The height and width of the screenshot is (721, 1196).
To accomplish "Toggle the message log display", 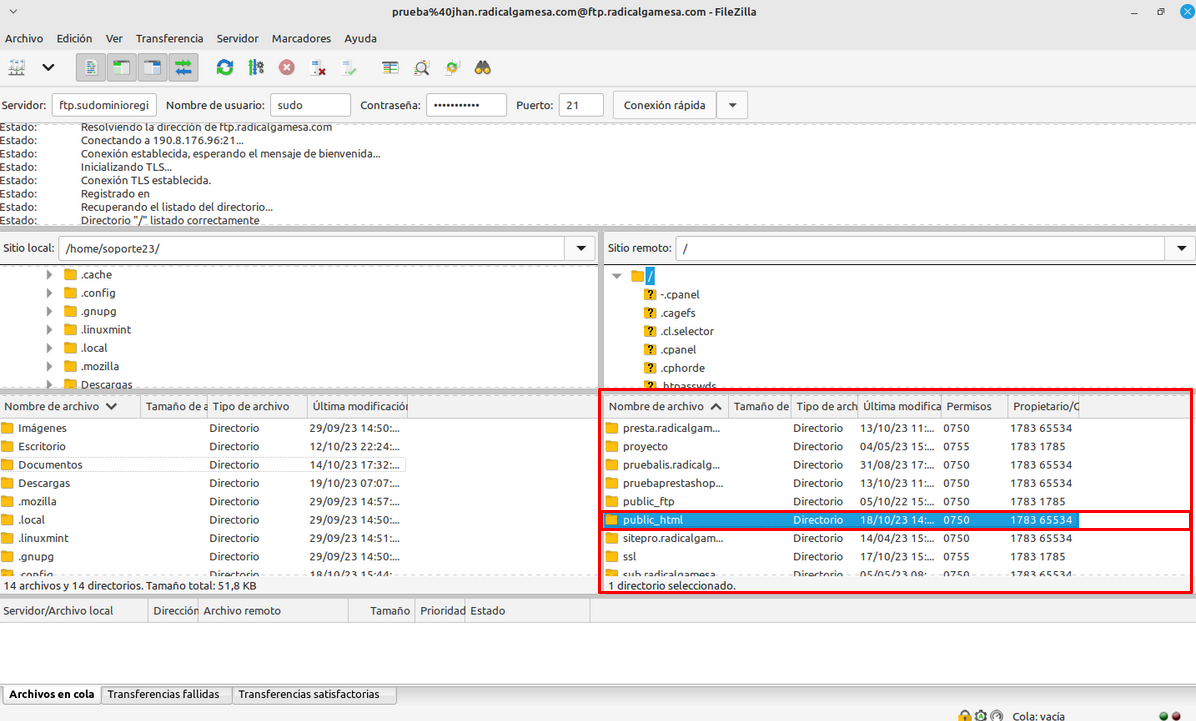I will click(x=91, y=68).
